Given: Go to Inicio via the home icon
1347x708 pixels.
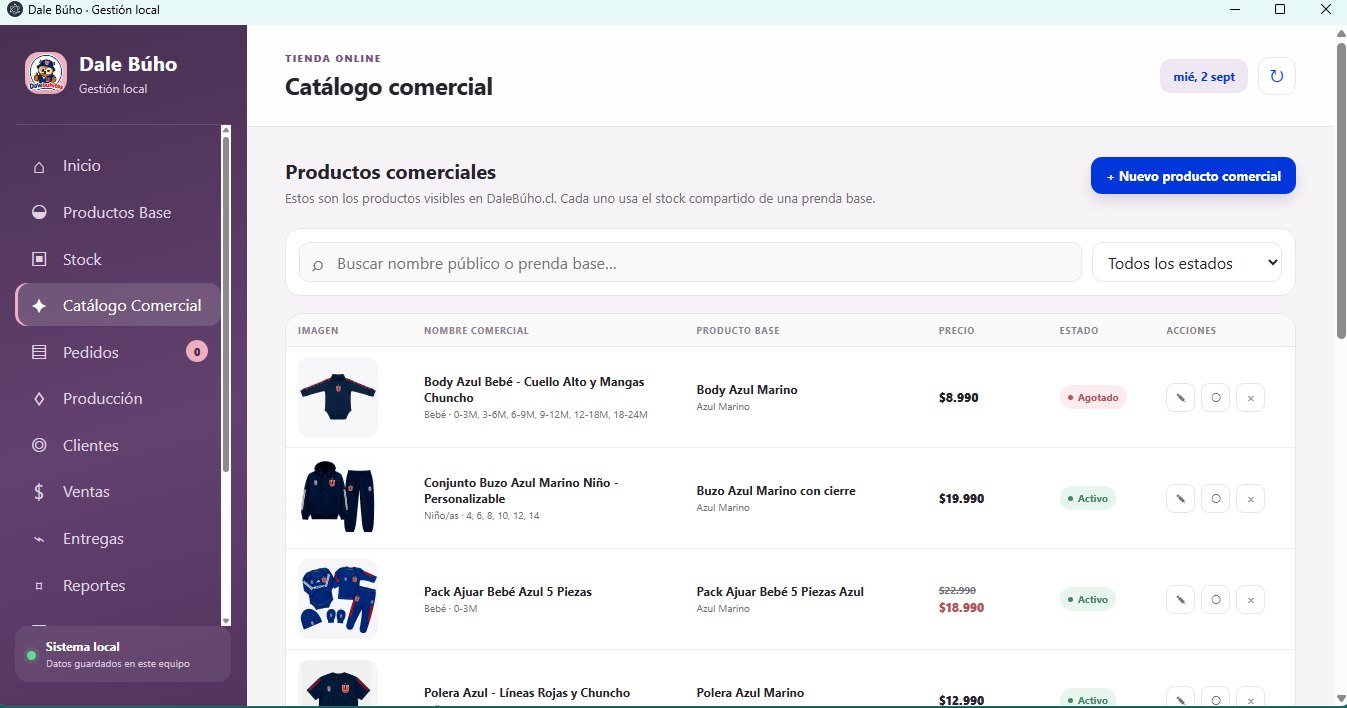Looking at the screenshot, I should (x=39, y=166).
